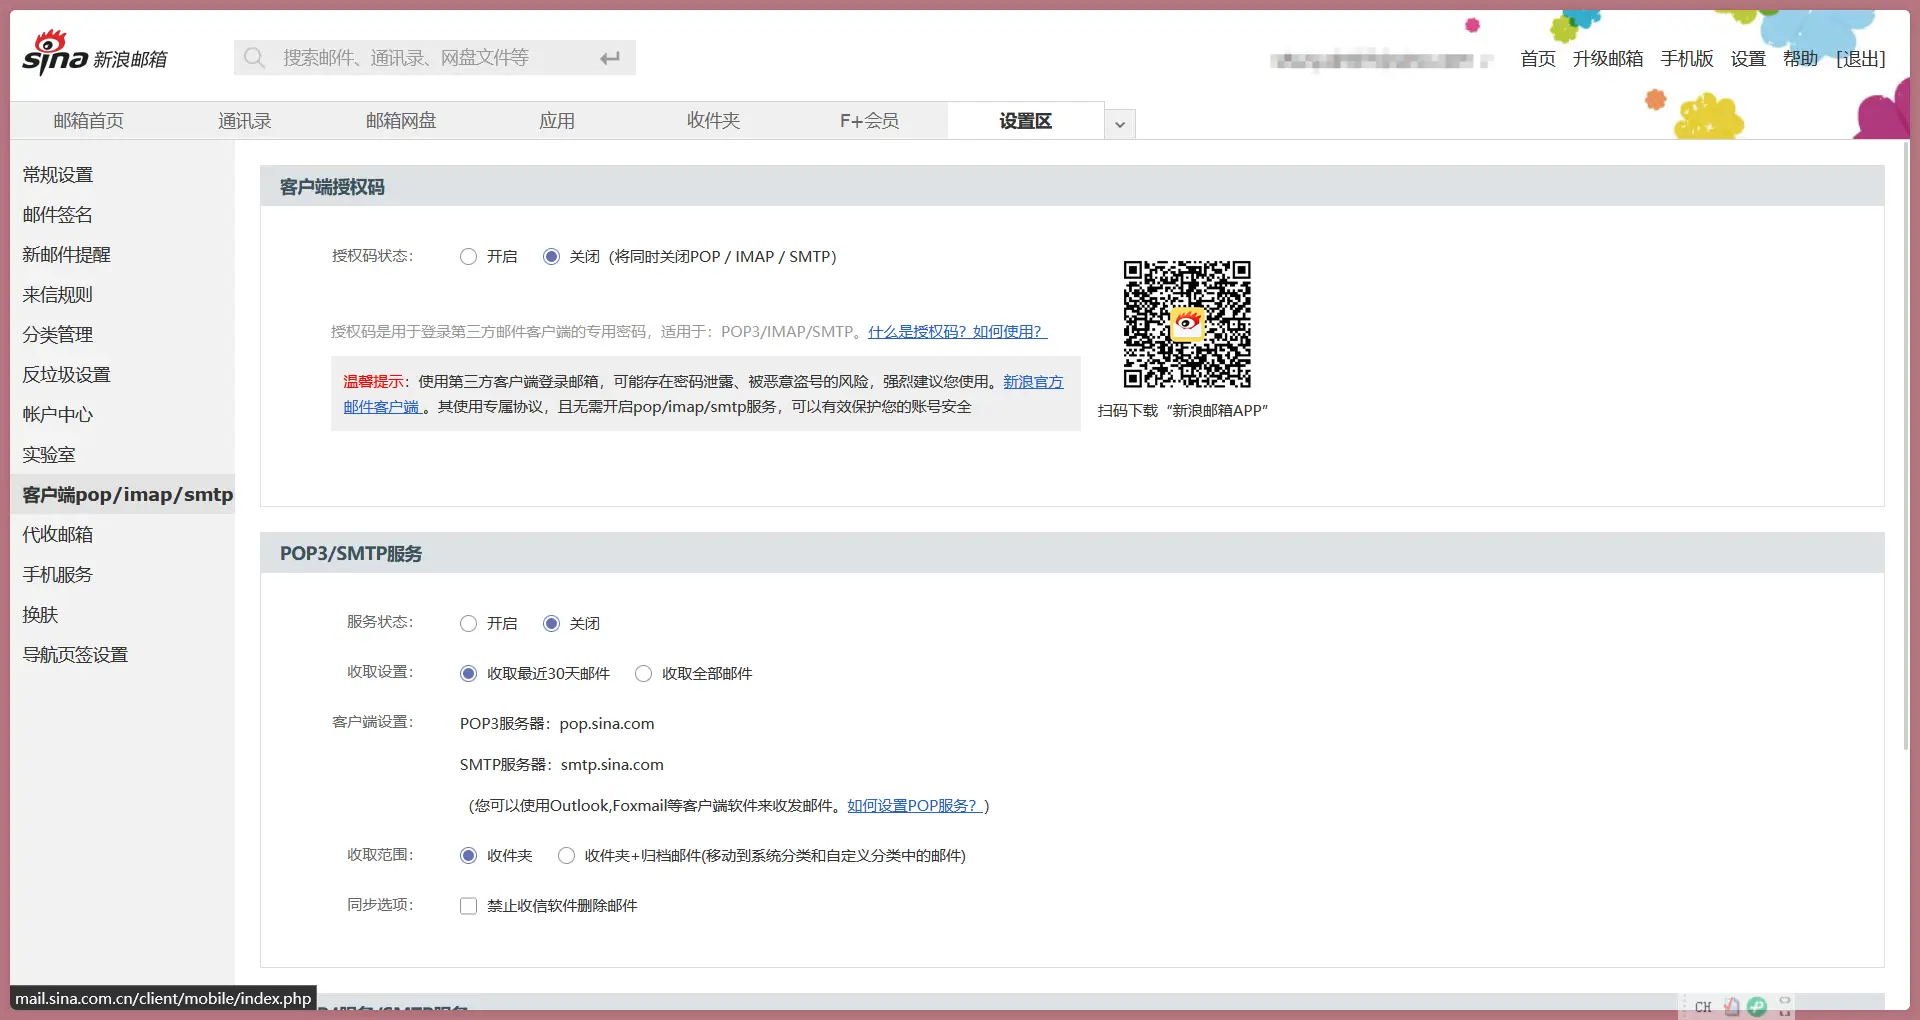Click the QR code for Sina Mail app
This screenshot has height=1020, width=1920.
1186,324
